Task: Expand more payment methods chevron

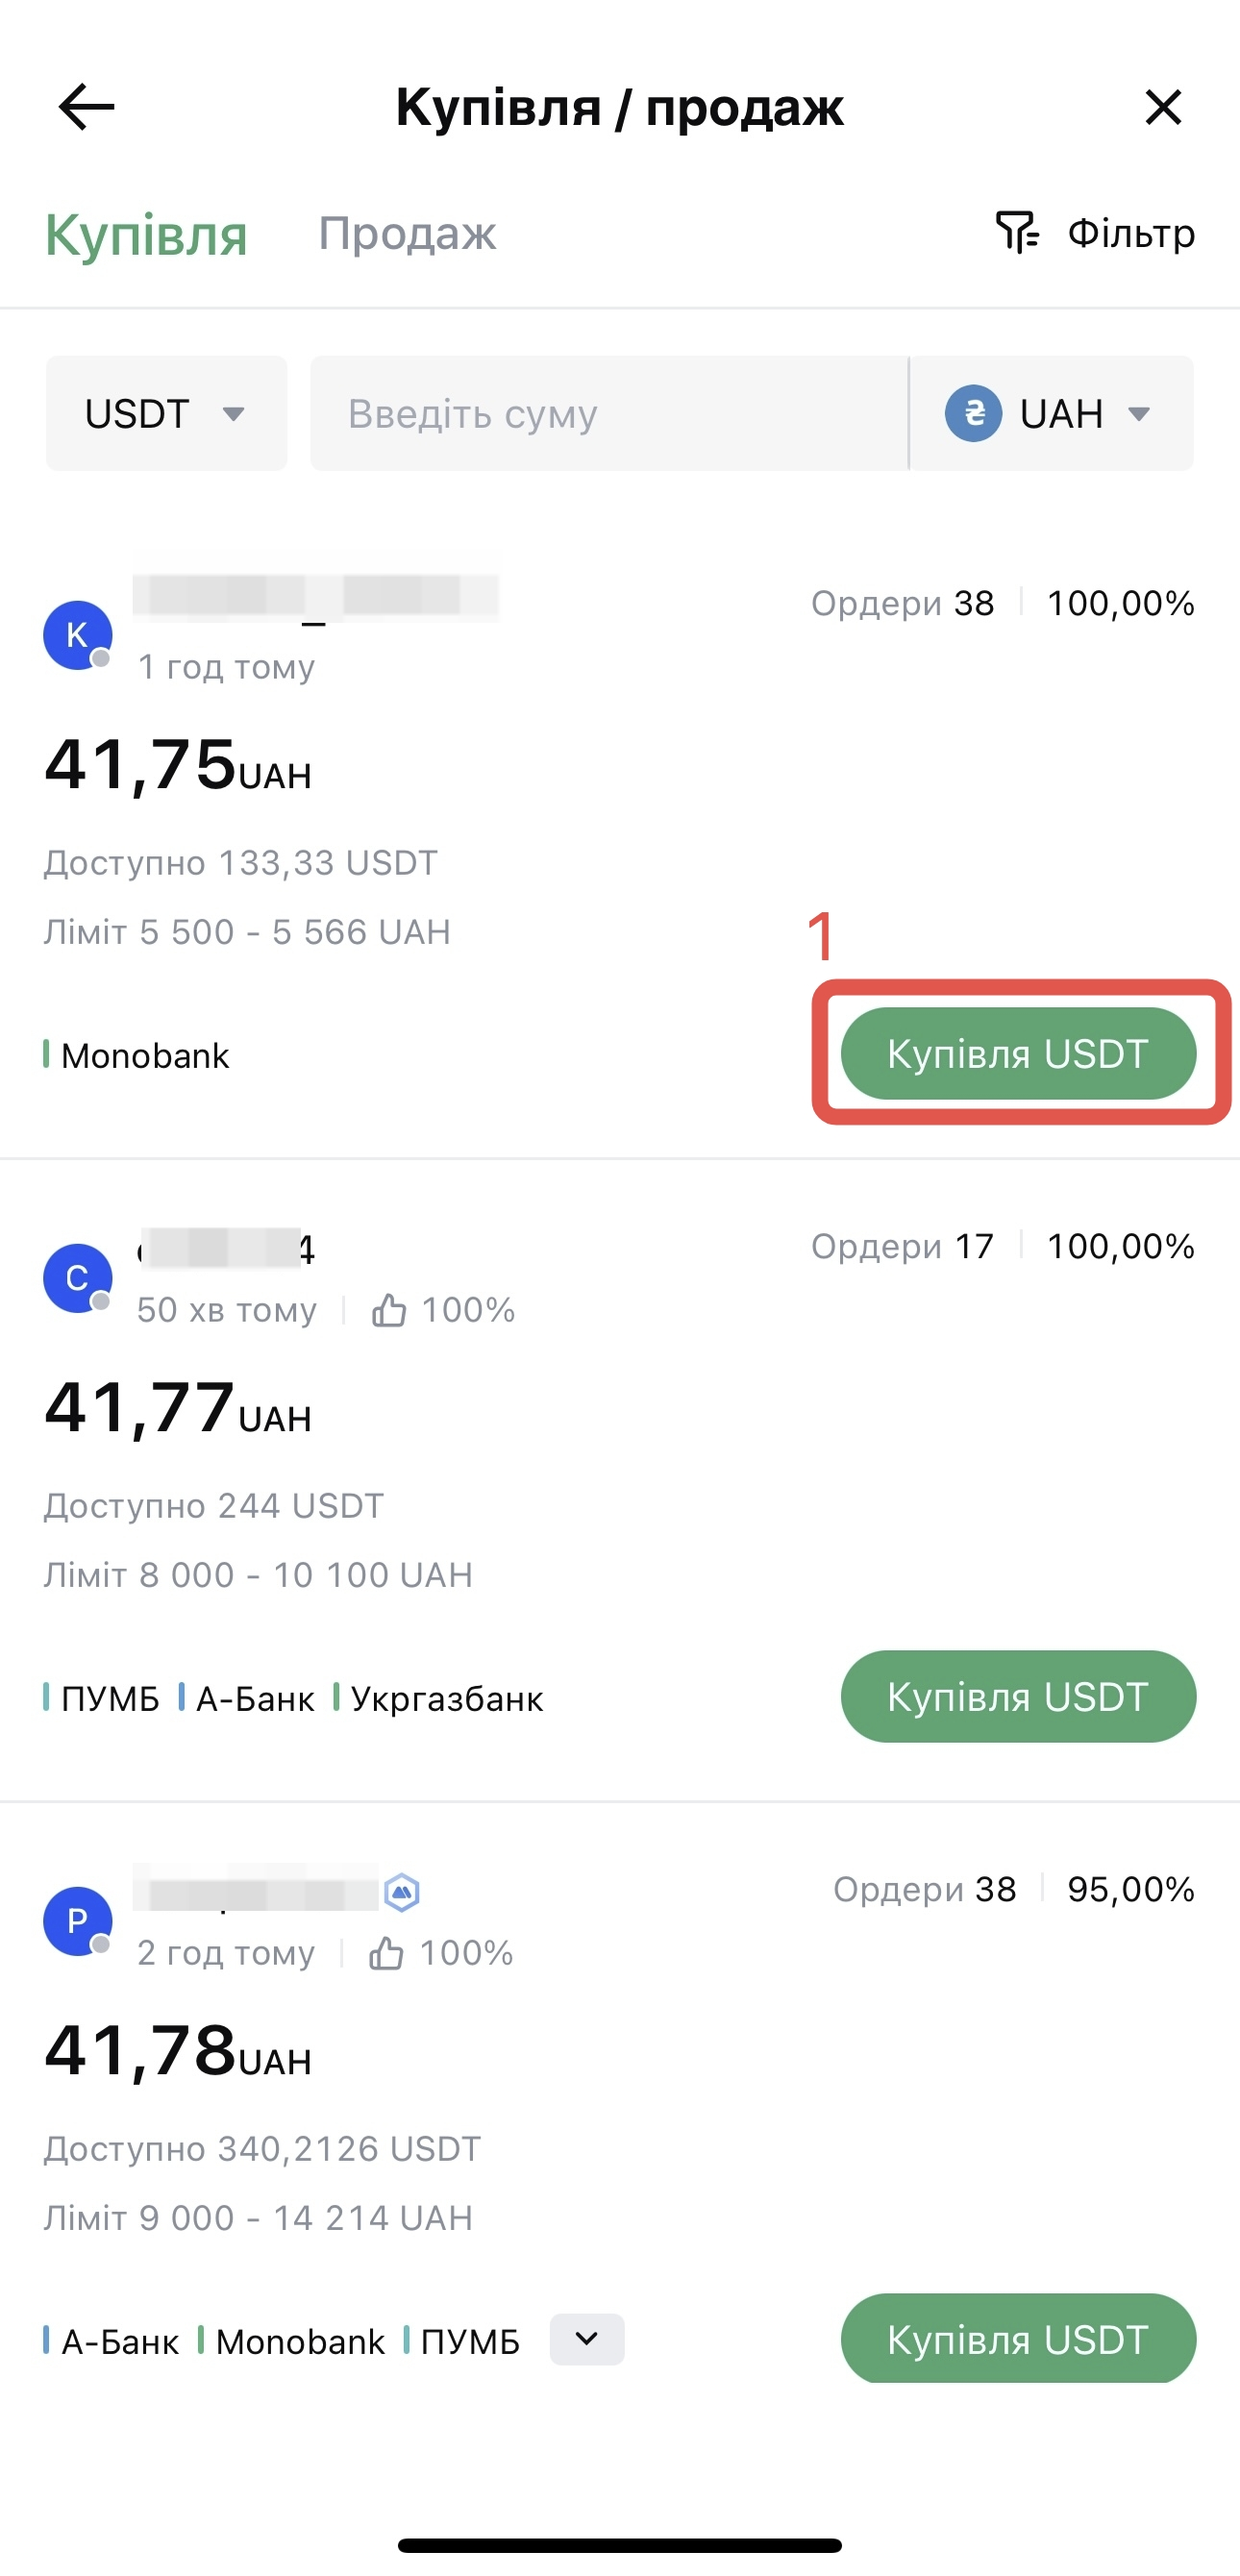Action: pyautogui.click(x=587, y=2339)
